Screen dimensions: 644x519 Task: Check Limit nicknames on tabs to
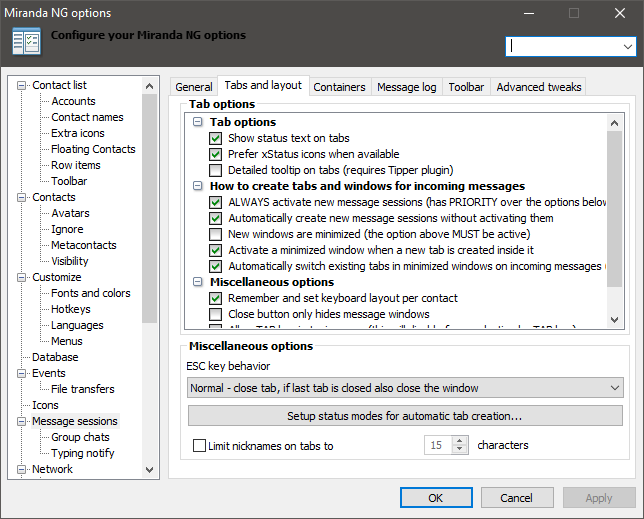(x=199, y=446)
